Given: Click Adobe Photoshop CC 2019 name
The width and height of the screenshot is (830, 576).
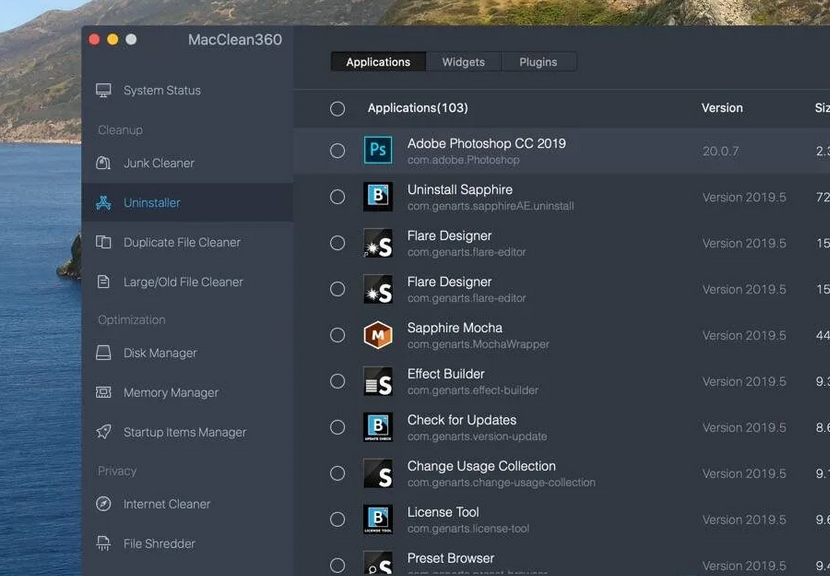Looking at the screenshot, I should tap(486, 143).
